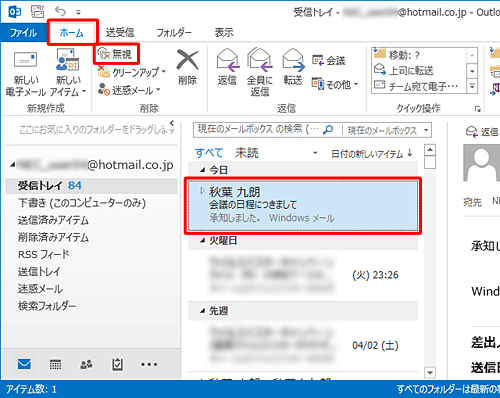Filter messages by 未読
Viewport: 500px width, 398px height.
coord(247,153)
